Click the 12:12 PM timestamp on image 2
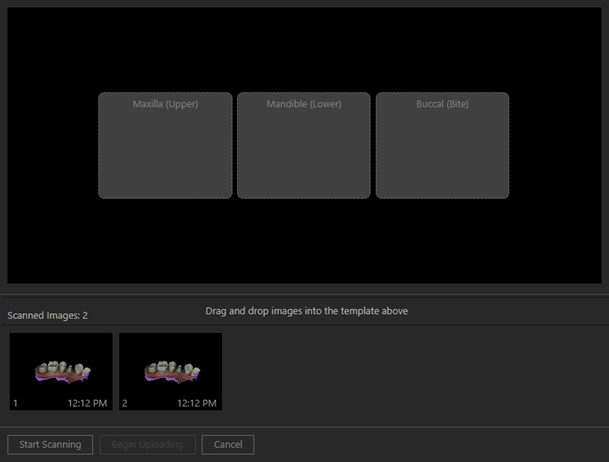The image size is (609, 462). (x=197, y=402)
